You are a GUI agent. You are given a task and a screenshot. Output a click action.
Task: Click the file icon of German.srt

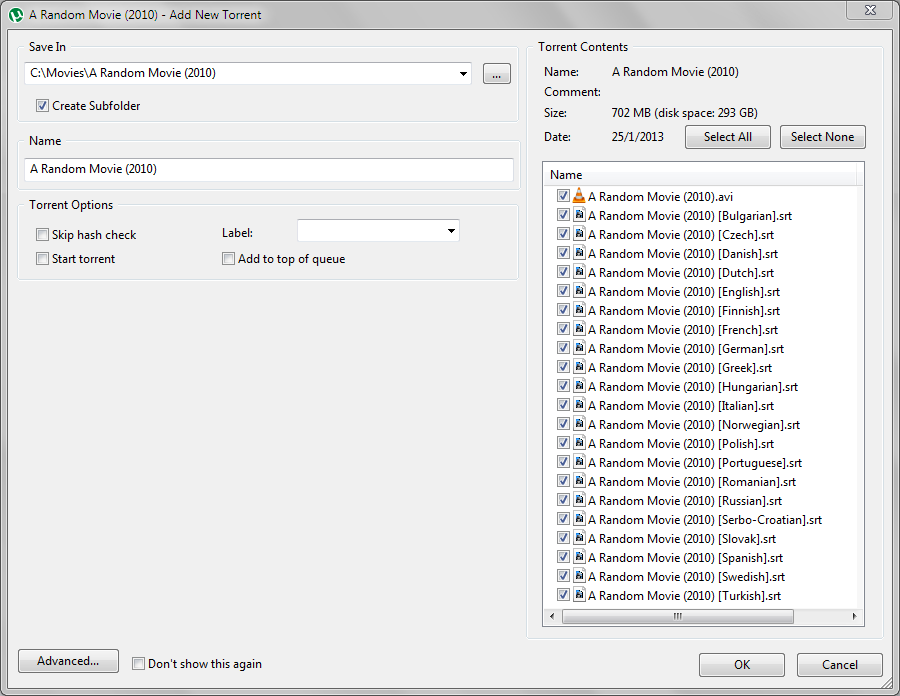pyautogui.click(x=579, y=349)
